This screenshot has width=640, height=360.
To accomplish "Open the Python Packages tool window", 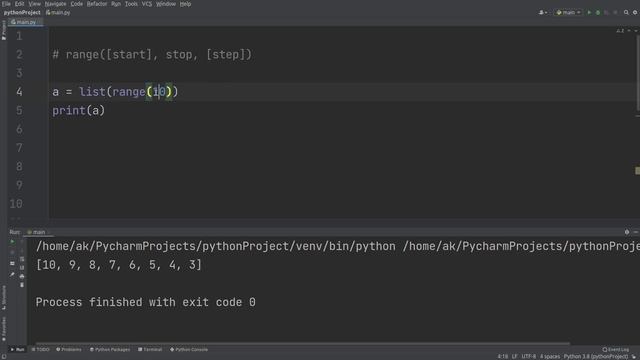I will pos(110,349).
